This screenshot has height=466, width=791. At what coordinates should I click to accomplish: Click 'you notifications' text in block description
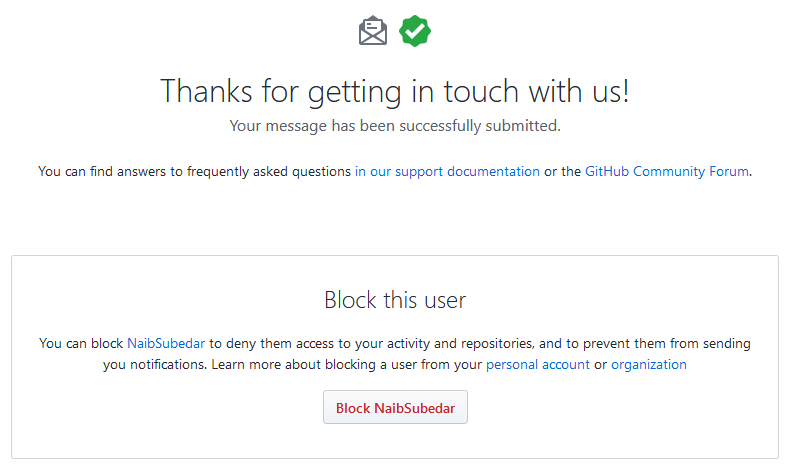pos(155,365)
